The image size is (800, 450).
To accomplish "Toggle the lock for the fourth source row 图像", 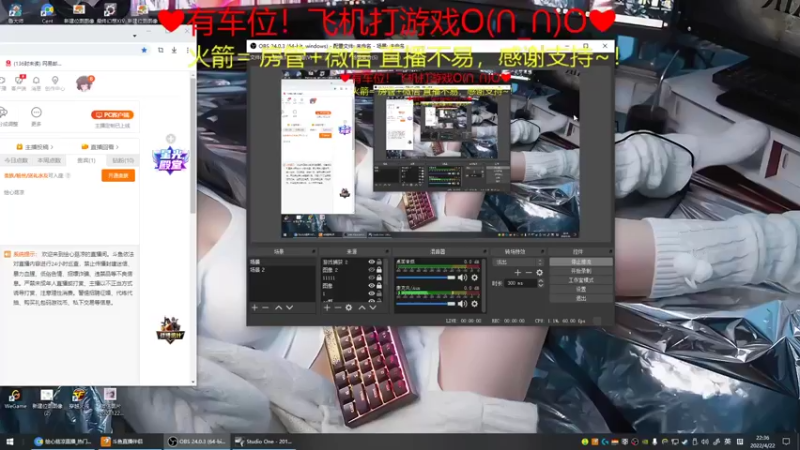I will tap(379, 286).
